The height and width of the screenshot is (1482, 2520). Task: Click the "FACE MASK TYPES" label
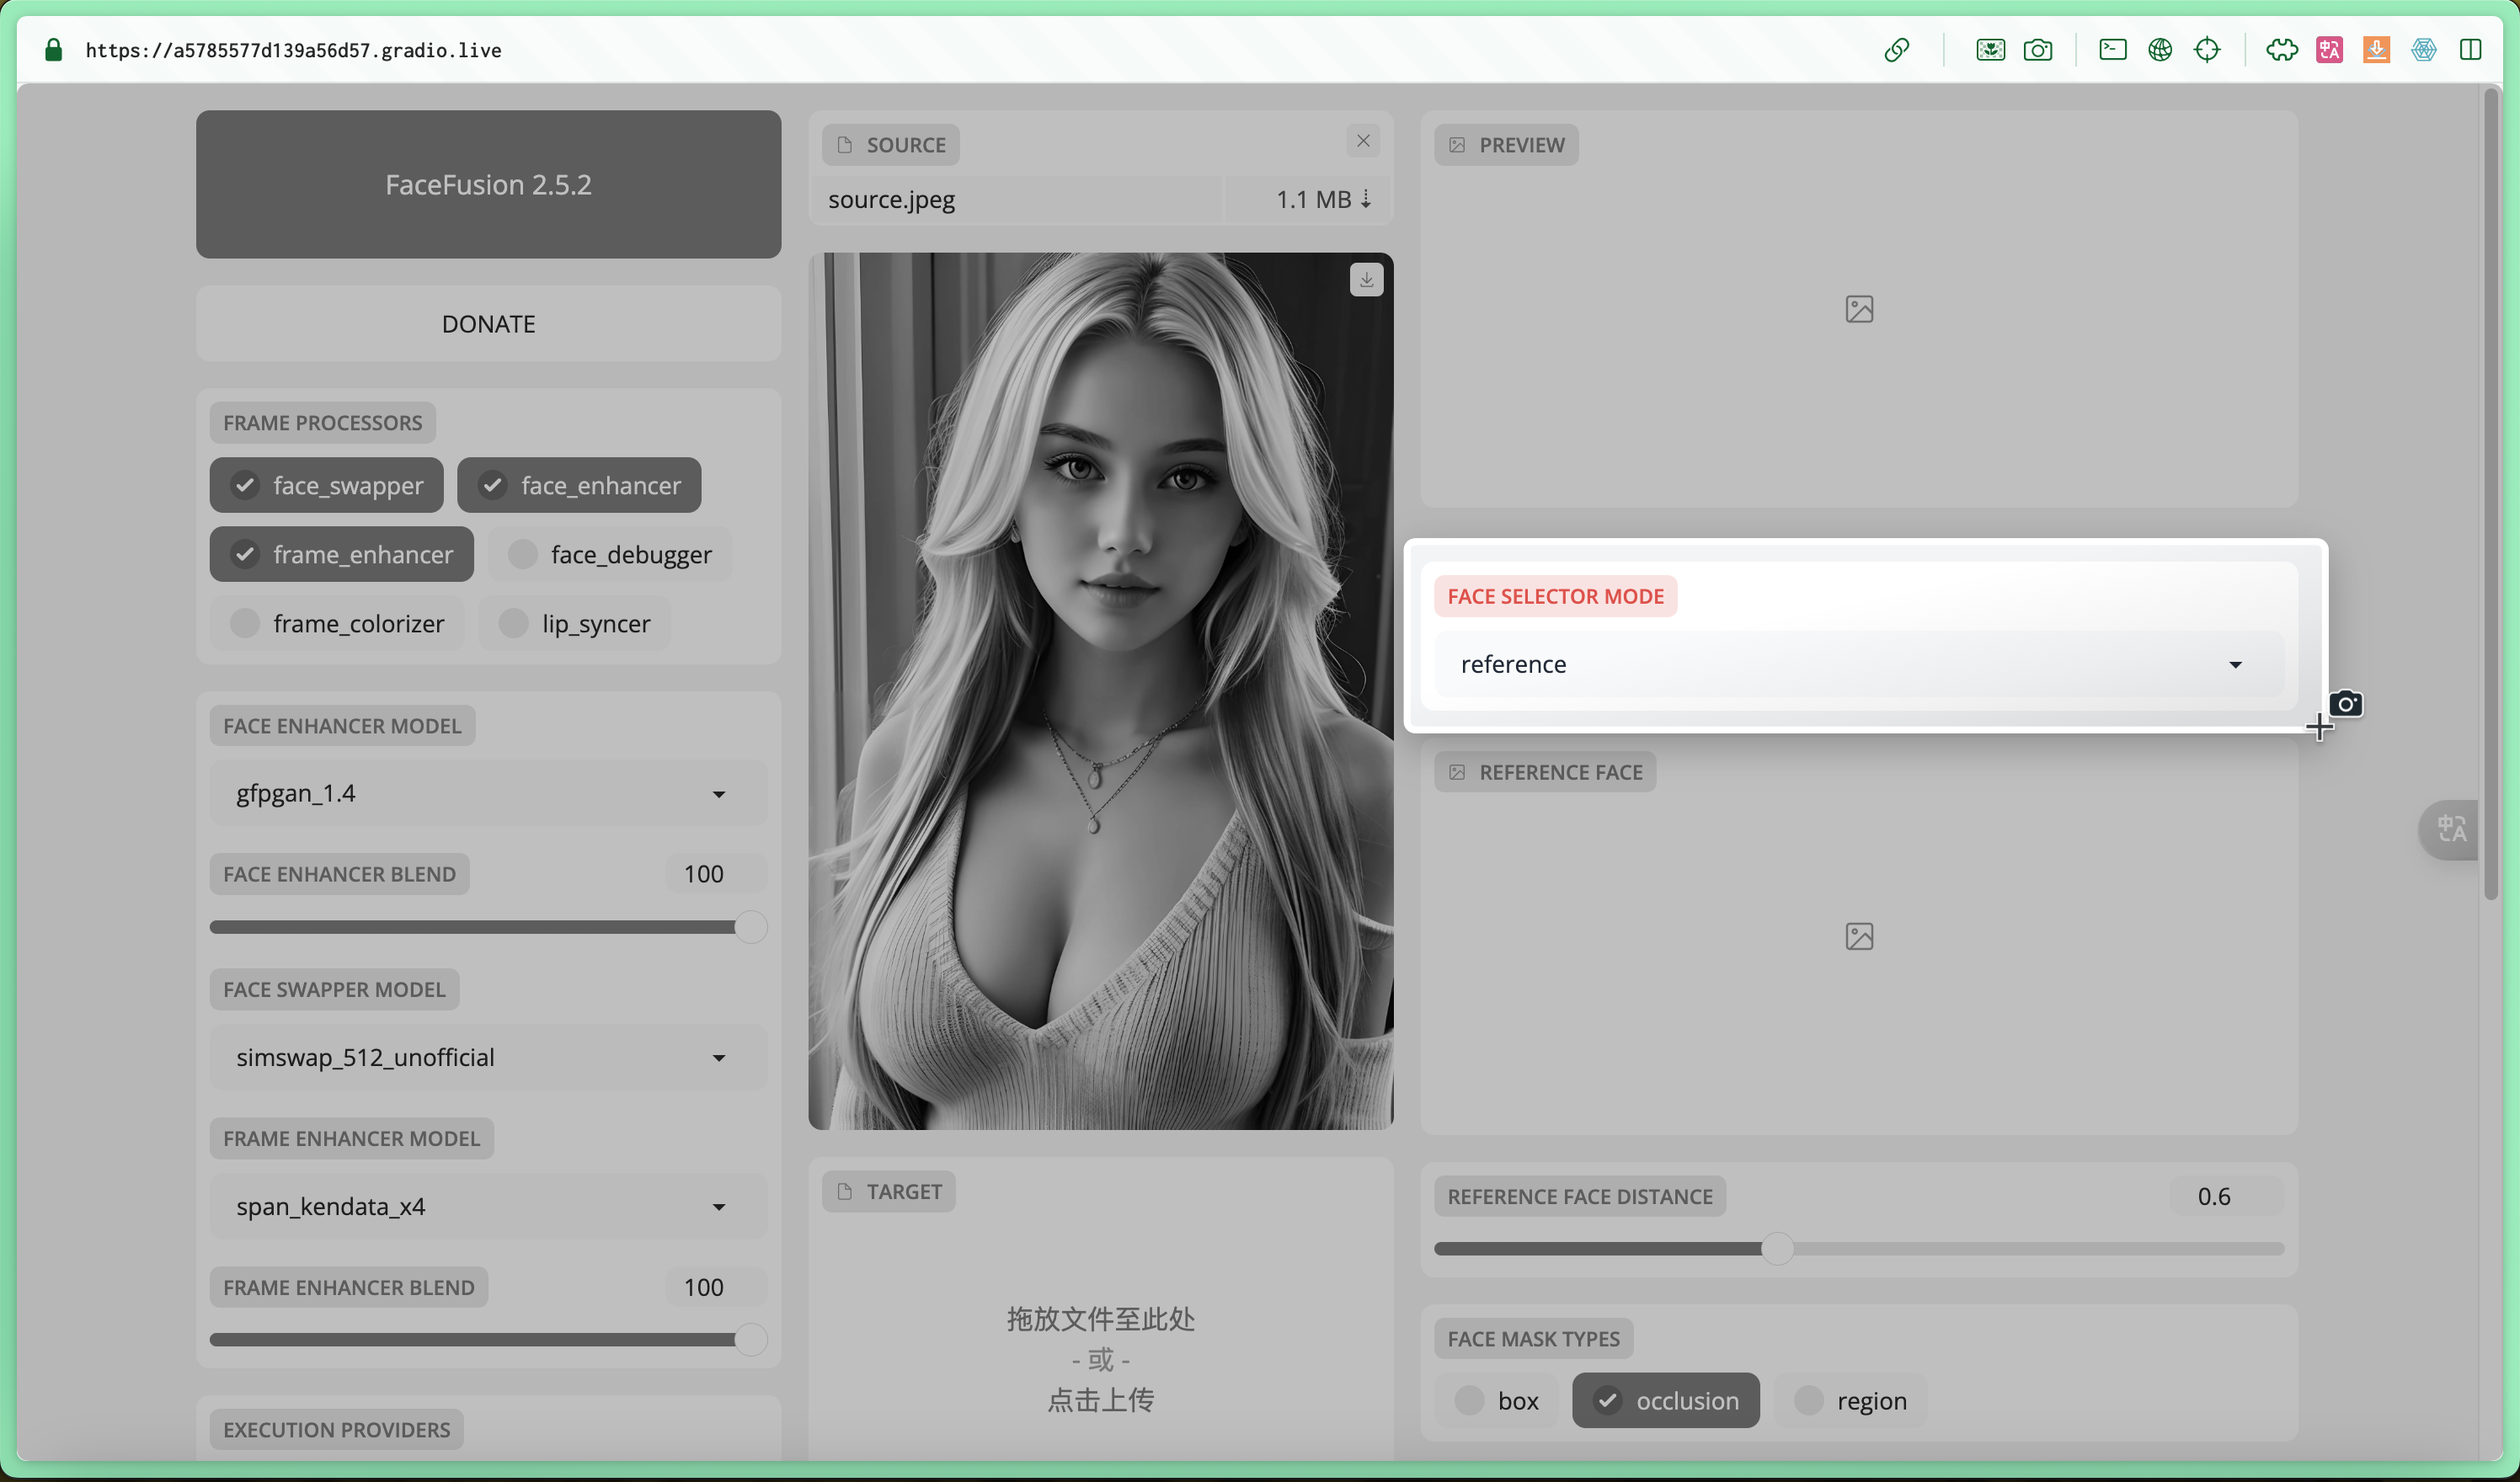1533,1339
